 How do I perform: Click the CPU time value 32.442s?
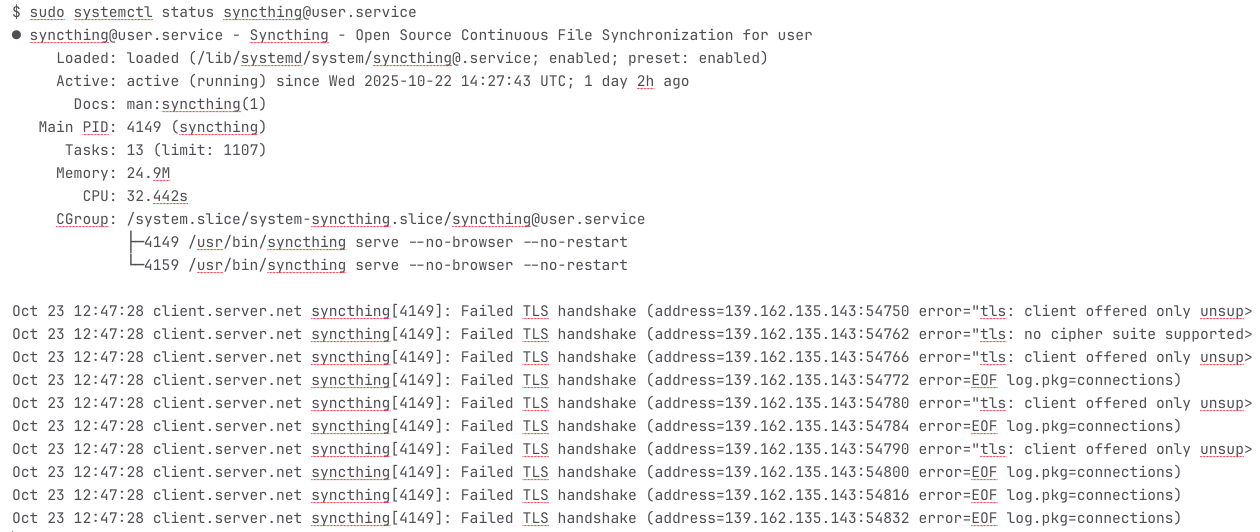(157, 196)
